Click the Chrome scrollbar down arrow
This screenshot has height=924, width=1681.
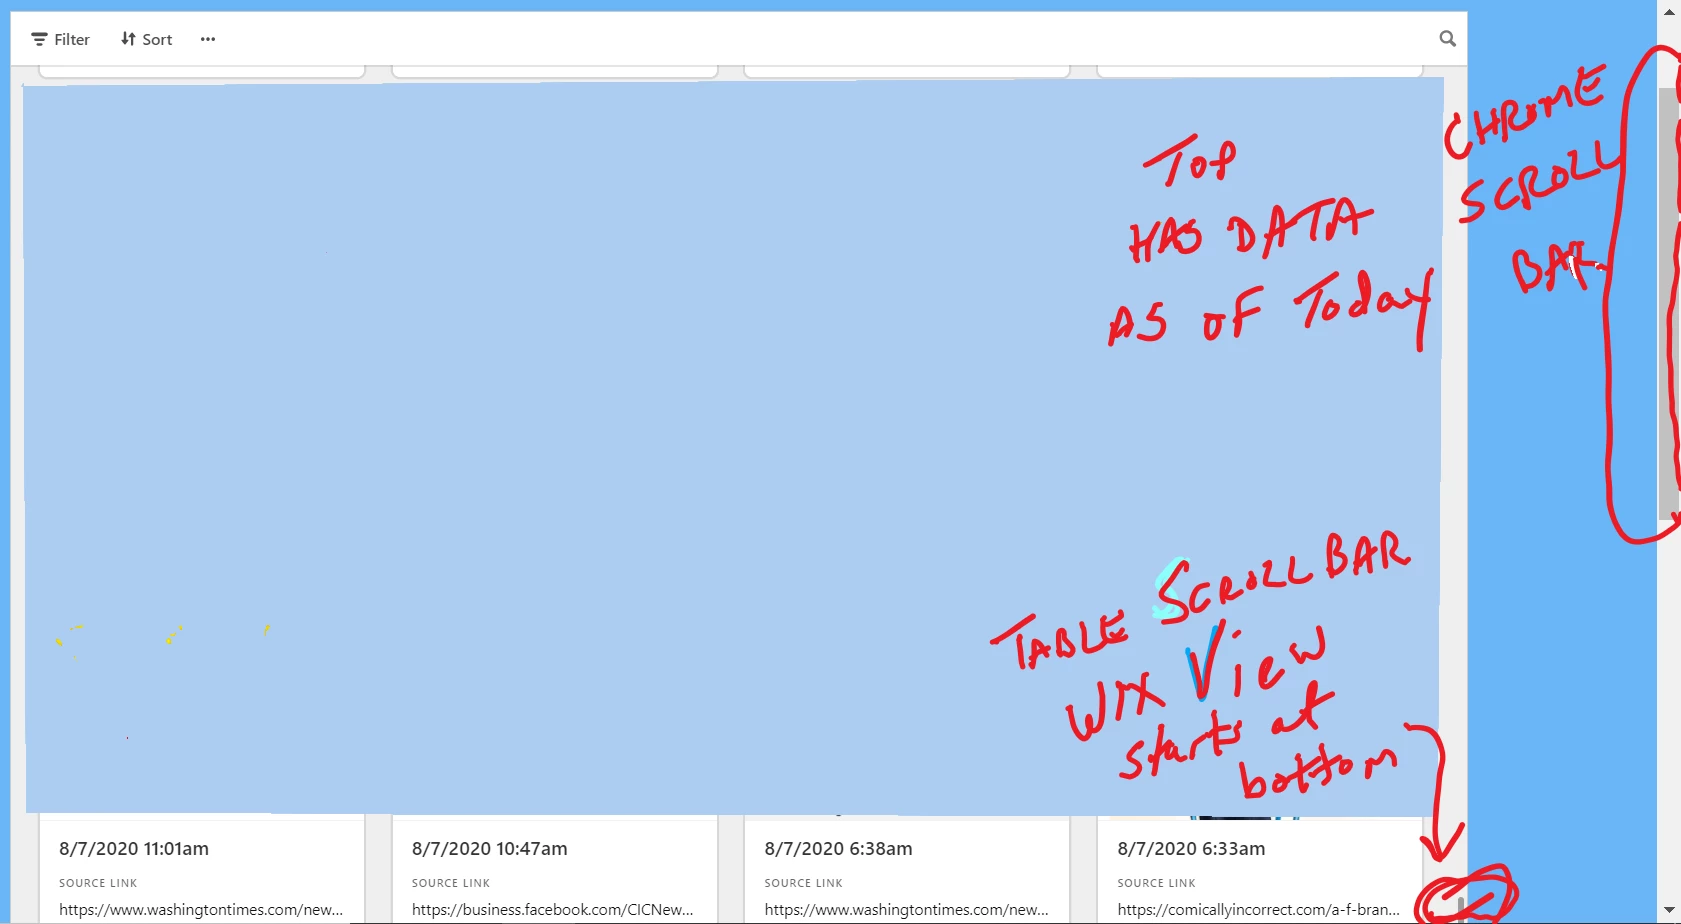pos(1669,911)
